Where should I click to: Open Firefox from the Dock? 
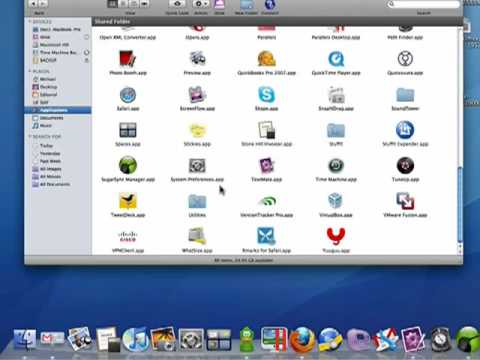pos(302,339)
